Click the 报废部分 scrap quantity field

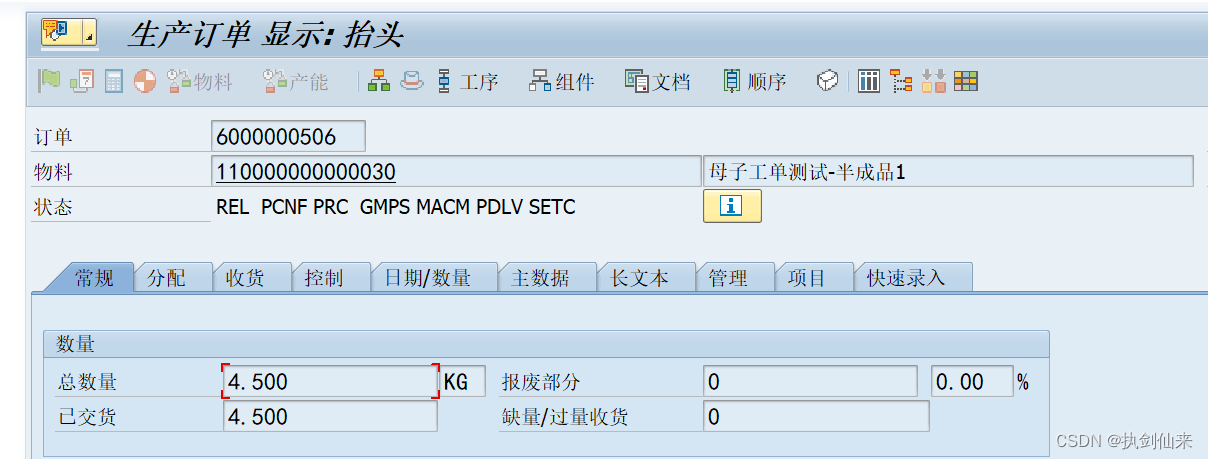point(810,381)
